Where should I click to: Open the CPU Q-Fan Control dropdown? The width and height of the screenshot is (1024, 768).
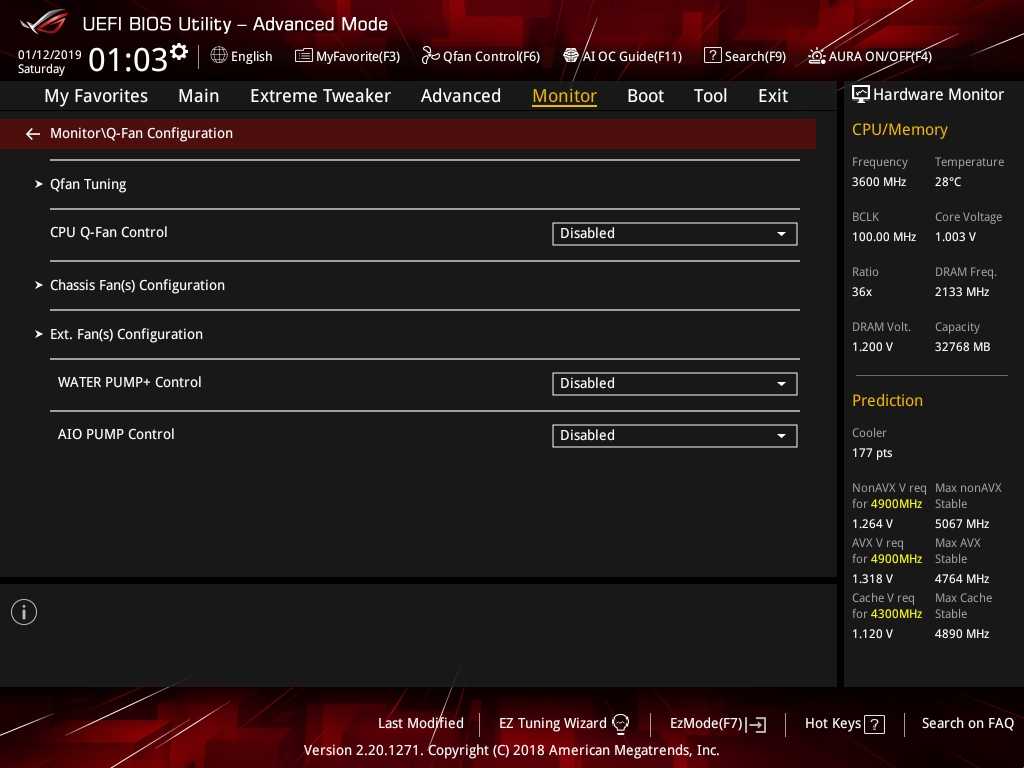click(674, 234)
